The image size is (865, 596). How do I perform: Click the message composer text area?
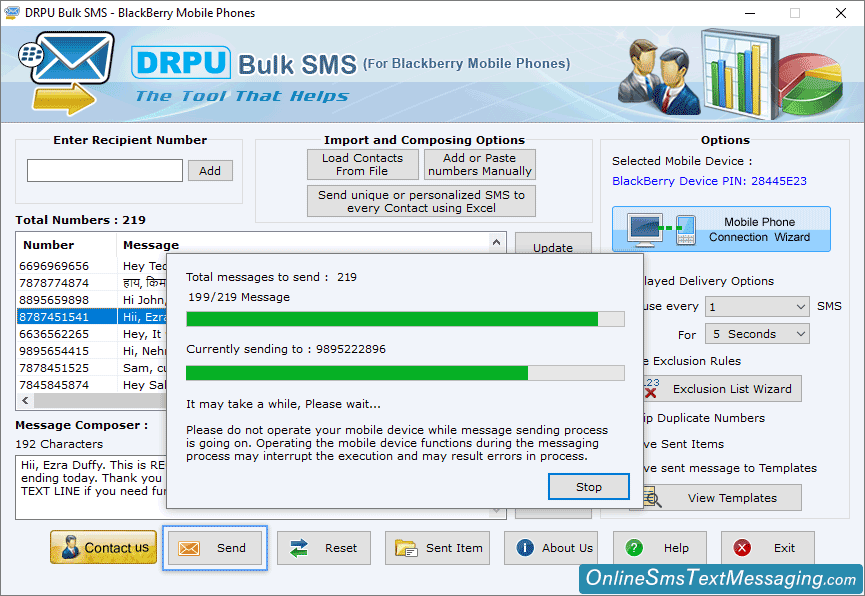click(x=91, y=487)
